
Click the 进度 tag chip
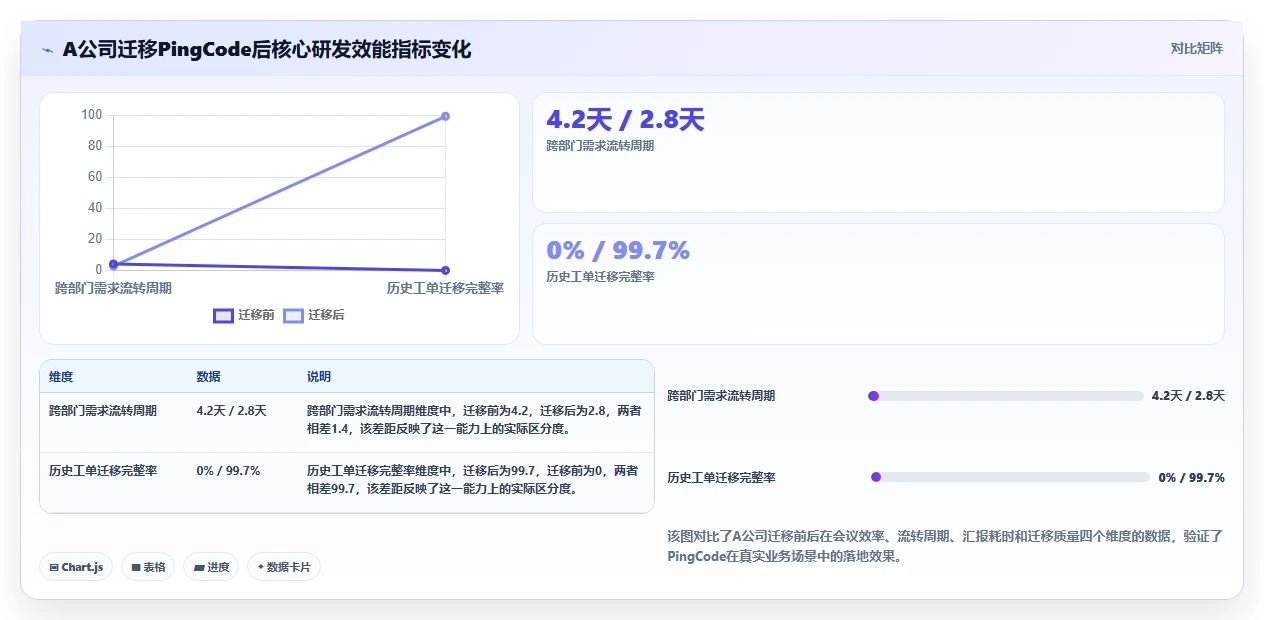211,567
